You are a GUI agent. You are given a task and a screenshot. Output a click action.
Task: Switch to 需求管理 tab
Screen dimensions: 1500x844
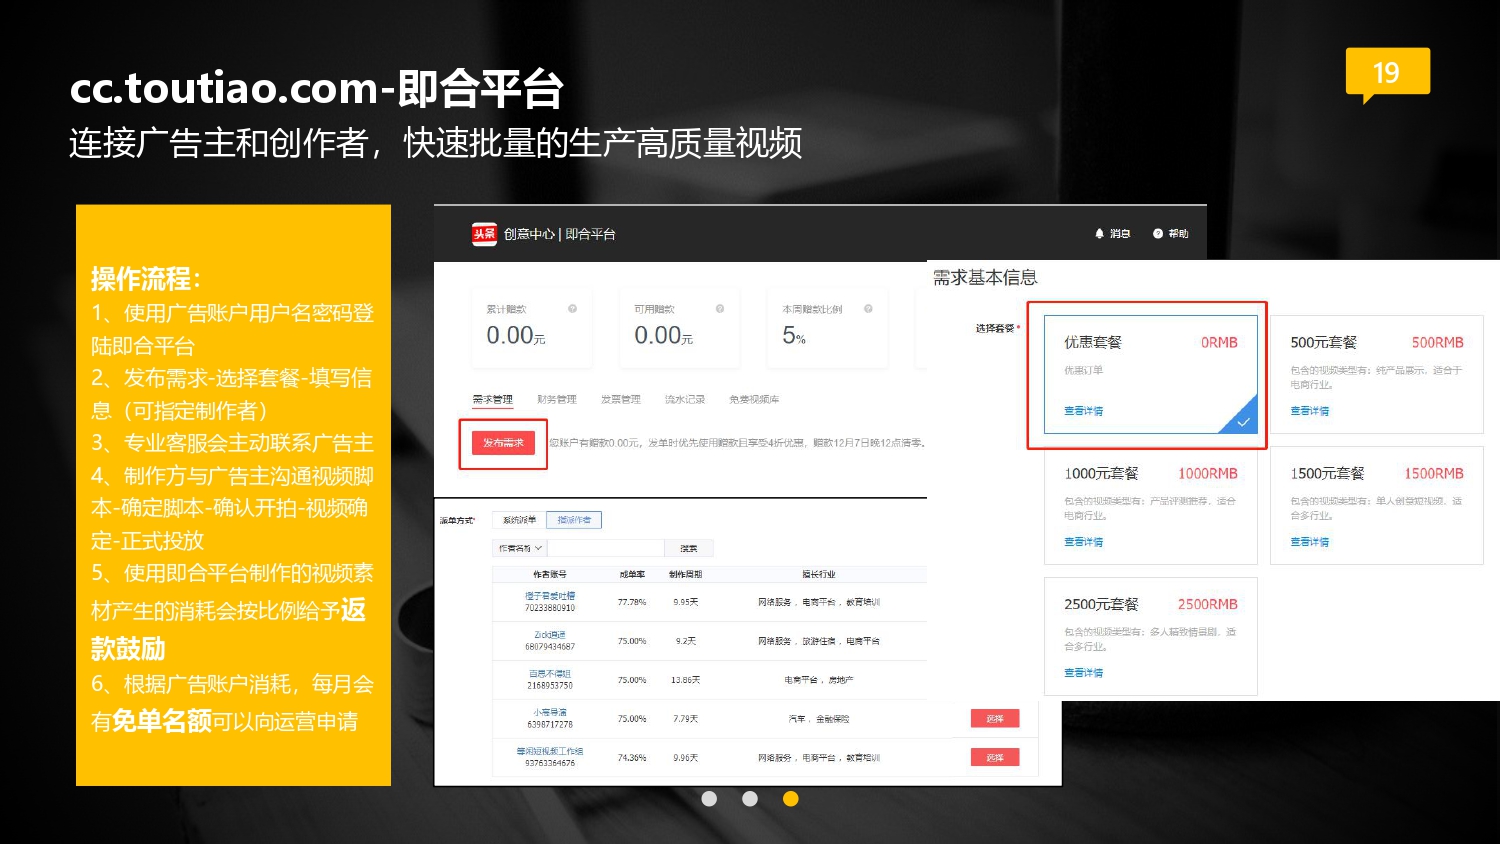tap(493, 399)
